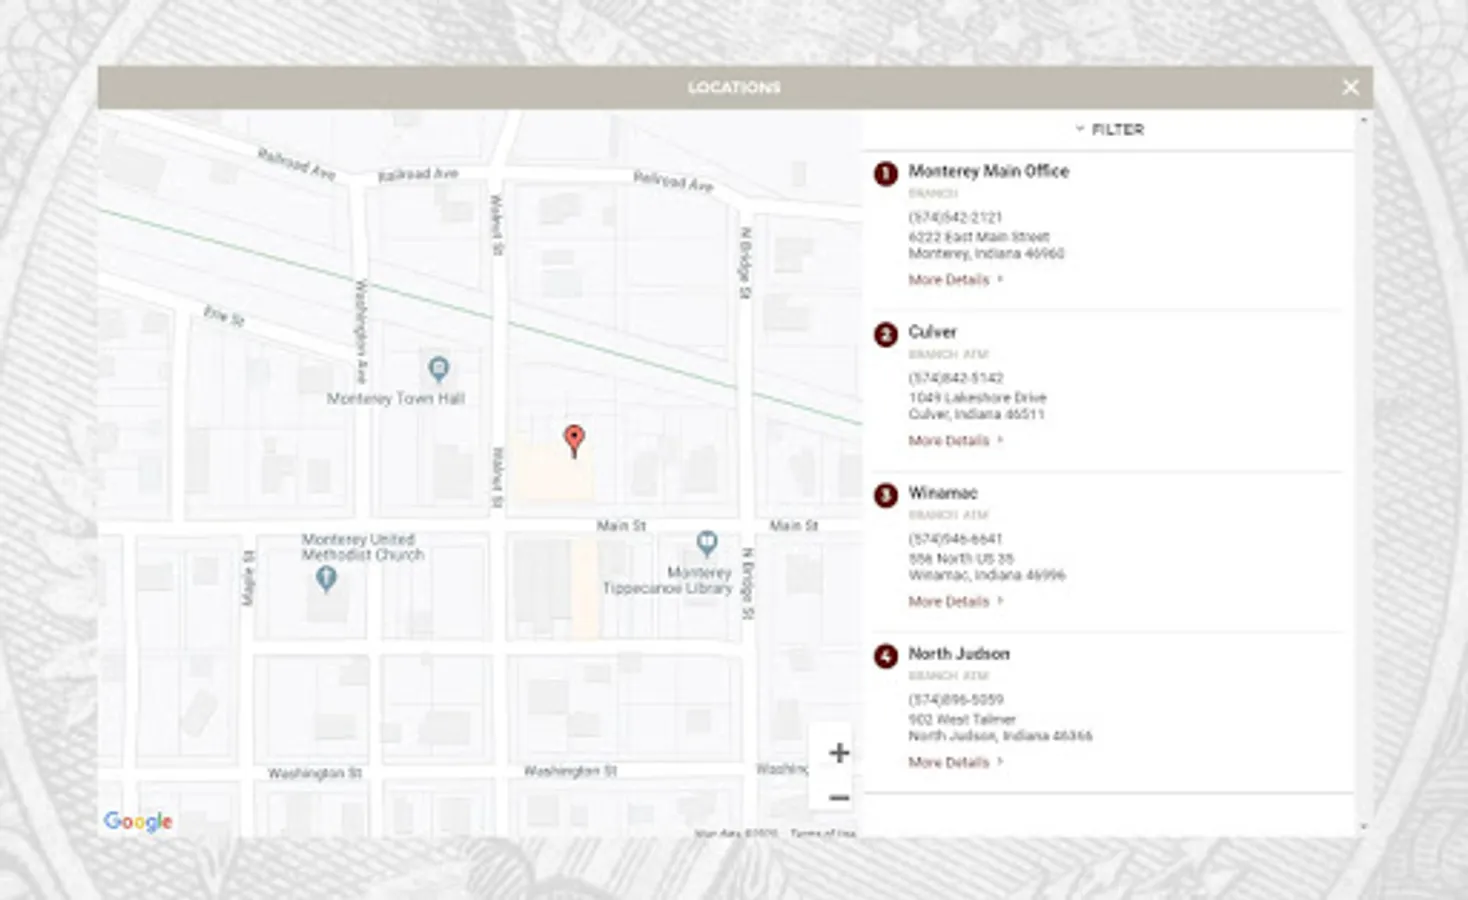Click North Judson address 902 West Talmer
This screenshot has height=900, width=1468.
961,719
